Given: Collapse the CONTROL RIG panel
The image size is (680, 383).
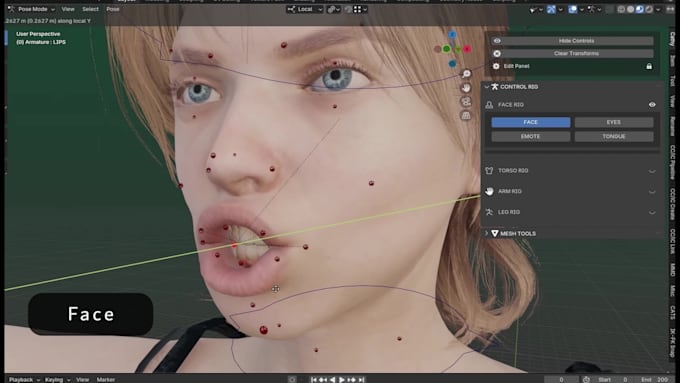Looking at the screenshot, I should [x=487, y=87].
